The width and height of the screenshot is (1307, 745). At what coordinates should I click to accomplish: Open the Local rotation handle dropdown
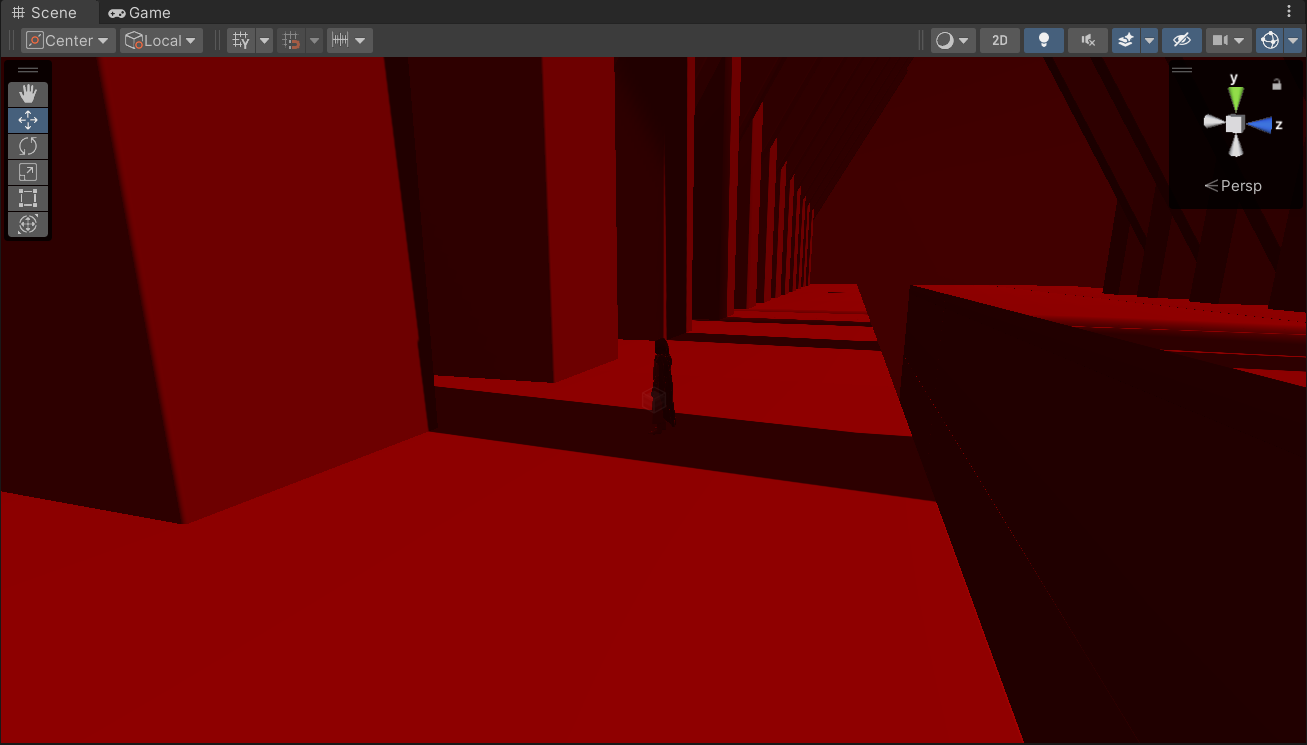coord(161,40)
